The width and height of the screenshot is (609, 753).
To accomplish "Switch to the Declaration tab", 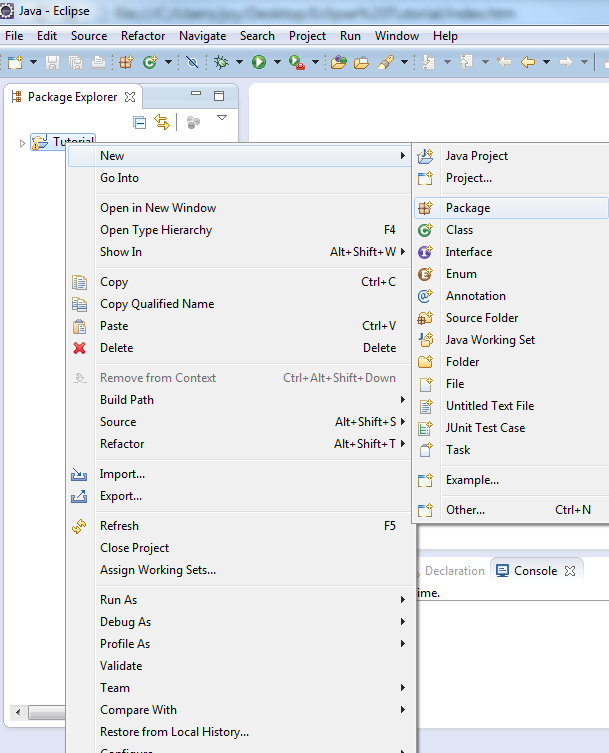I will pos(454,571).
